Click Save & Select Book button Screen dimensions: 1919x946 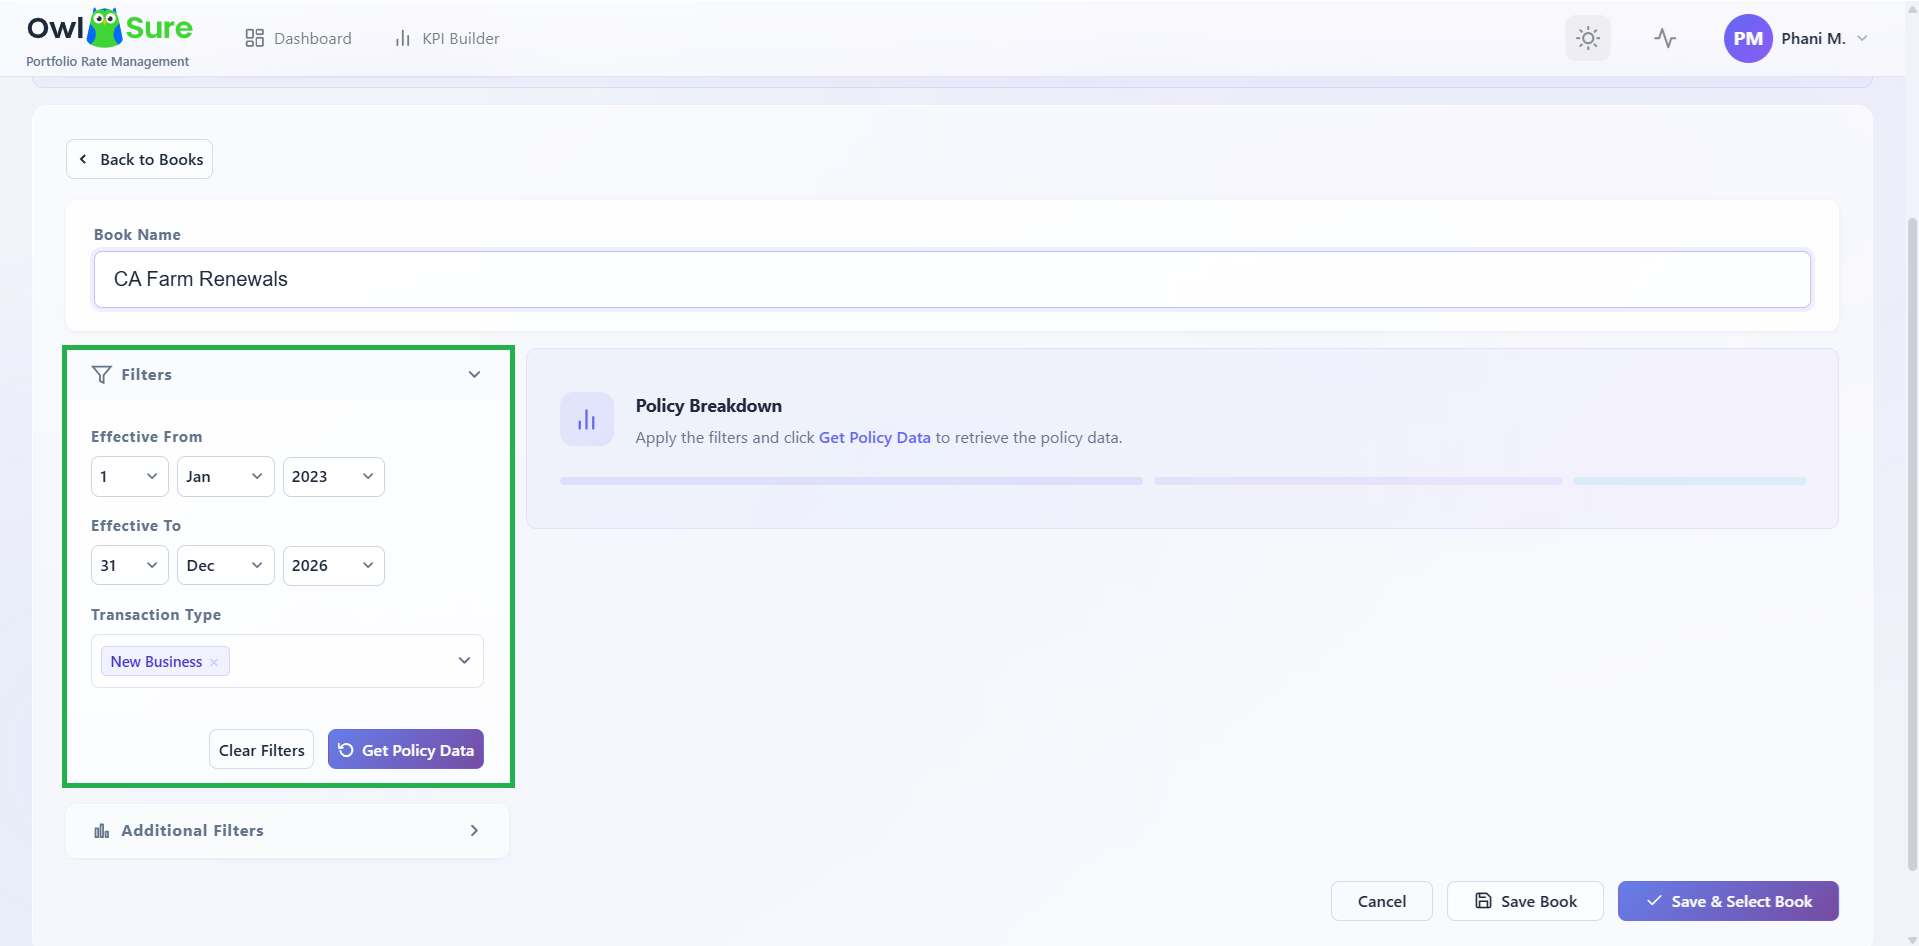[1728, 901]
